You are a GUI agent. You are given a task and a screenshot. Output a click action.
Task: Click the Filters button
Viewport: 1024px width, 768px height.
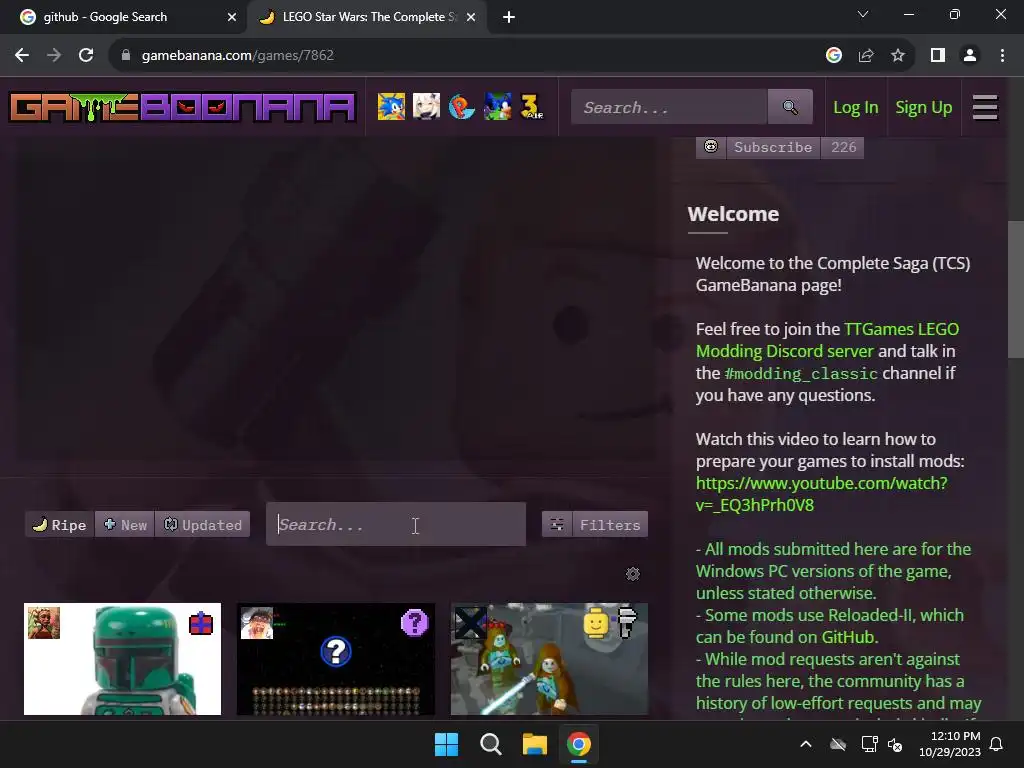610,524
